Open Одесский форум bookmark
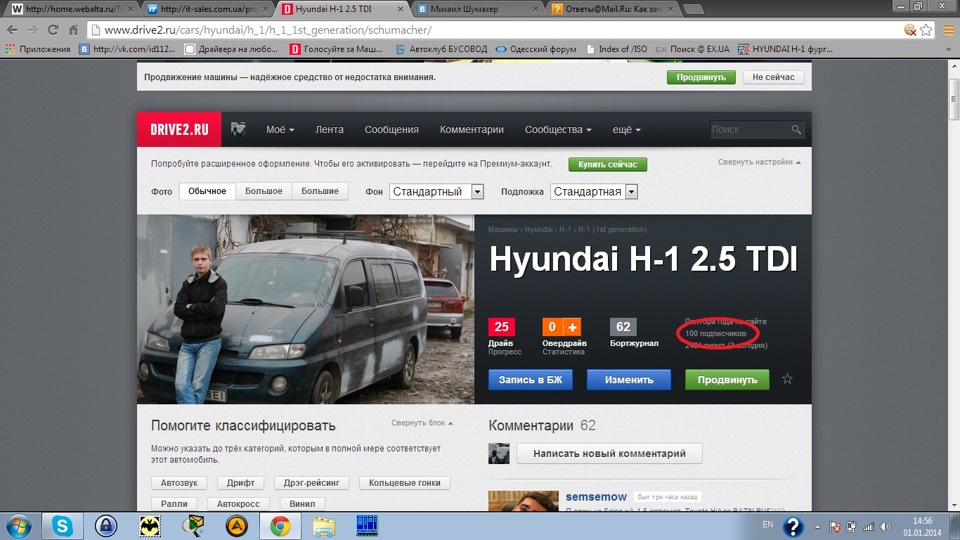 536,49
